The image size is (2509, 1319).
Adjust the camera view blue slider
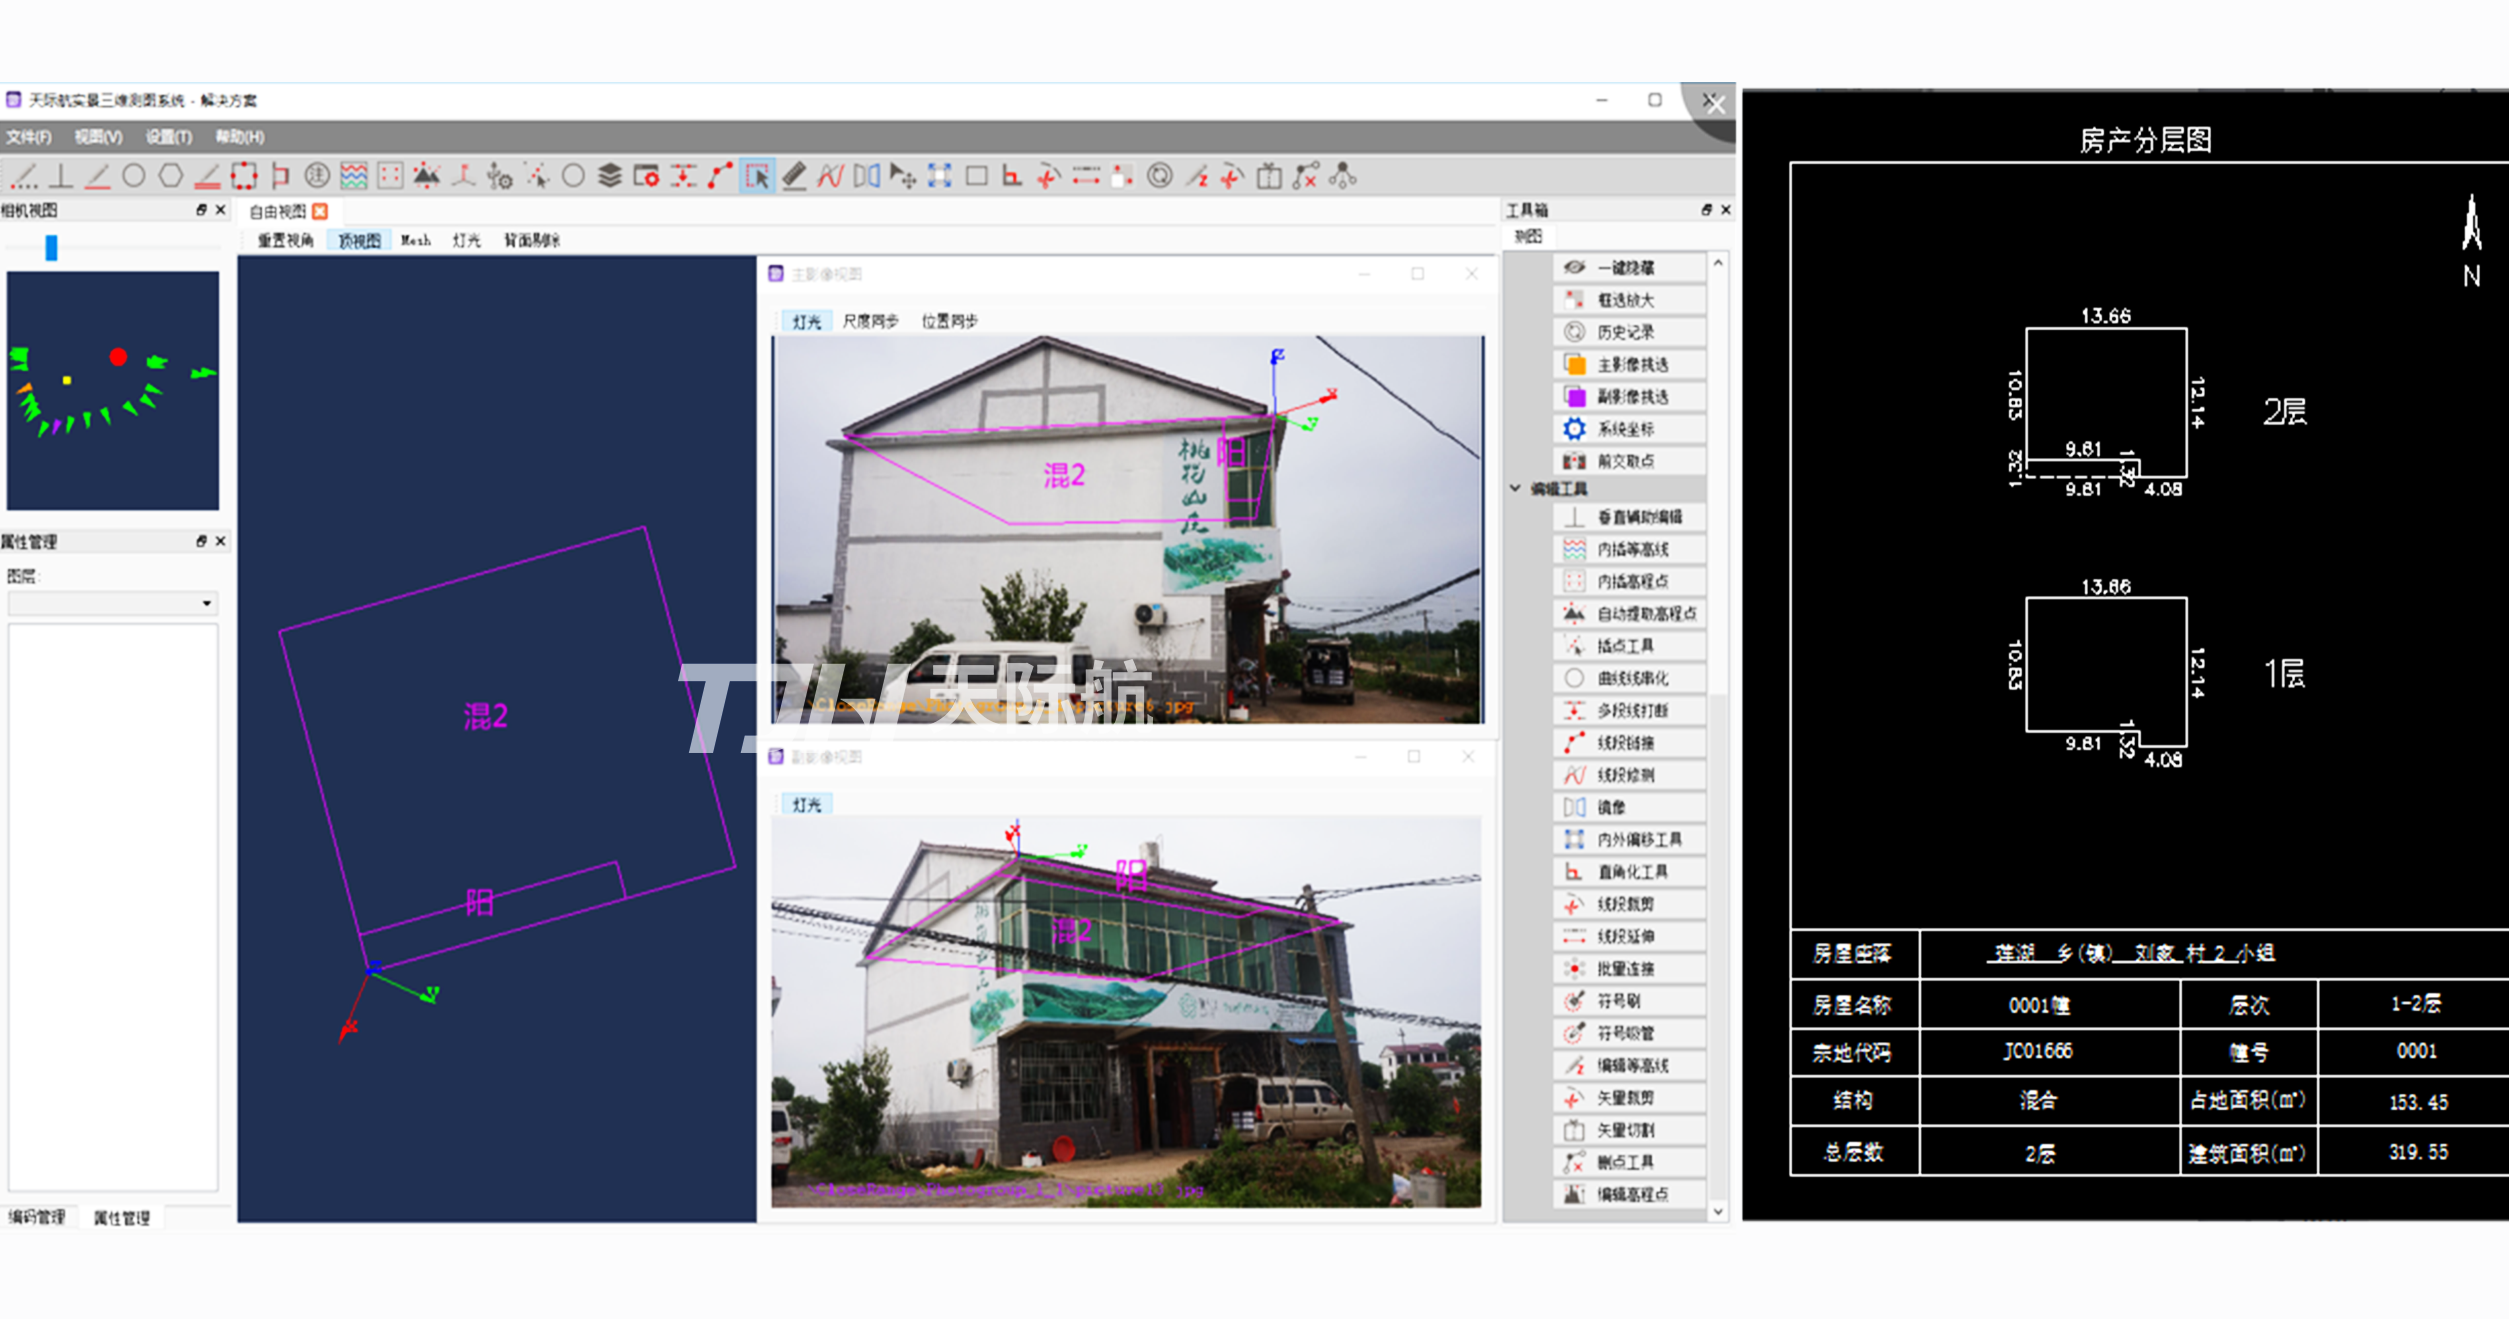[51, 247]
